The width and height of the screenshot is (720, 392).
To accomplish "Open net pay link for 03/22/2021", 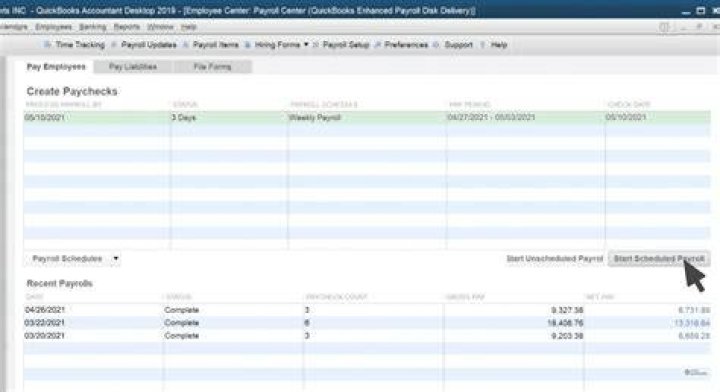I will (692, 323).
